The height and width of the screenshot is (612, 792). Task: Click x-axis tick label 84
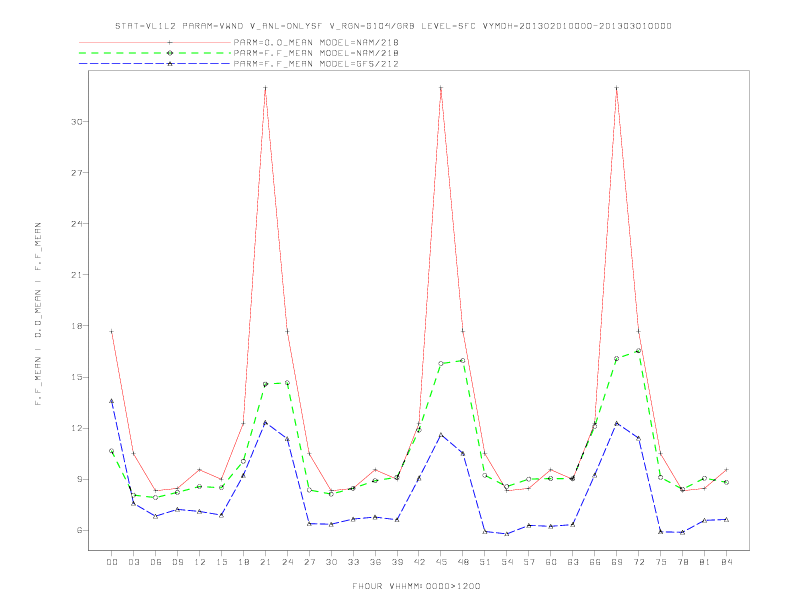click(x=726, y=562)
